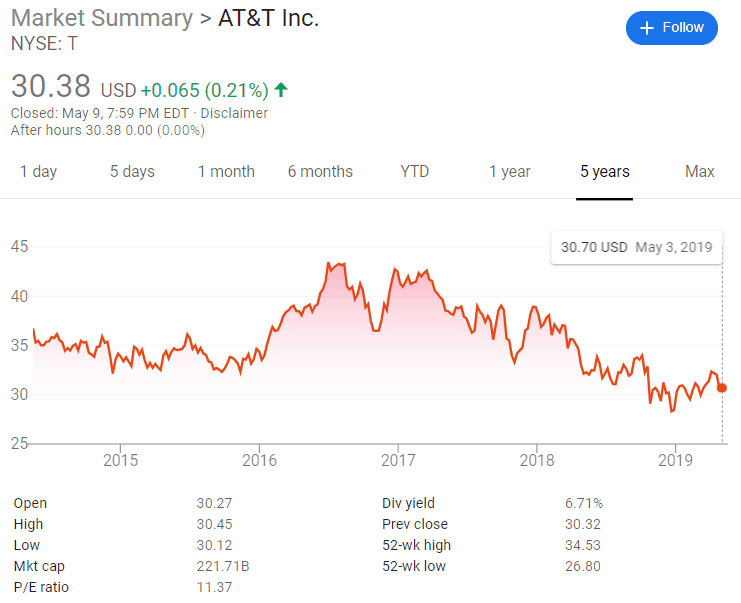Open the Disclaimer link
Image resolution: width=741 pixels, height=603 pixels.
pos(234,113)
